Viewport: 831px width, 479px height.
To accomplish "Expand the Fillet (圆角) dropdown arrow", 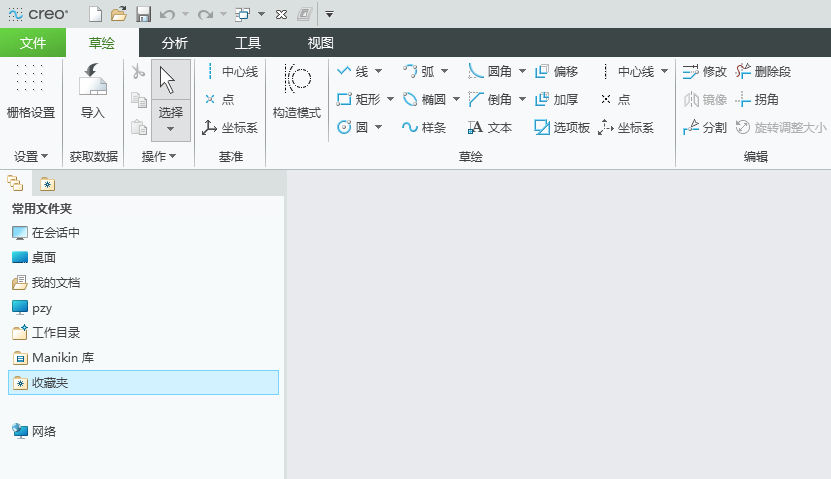I will 522,71.
